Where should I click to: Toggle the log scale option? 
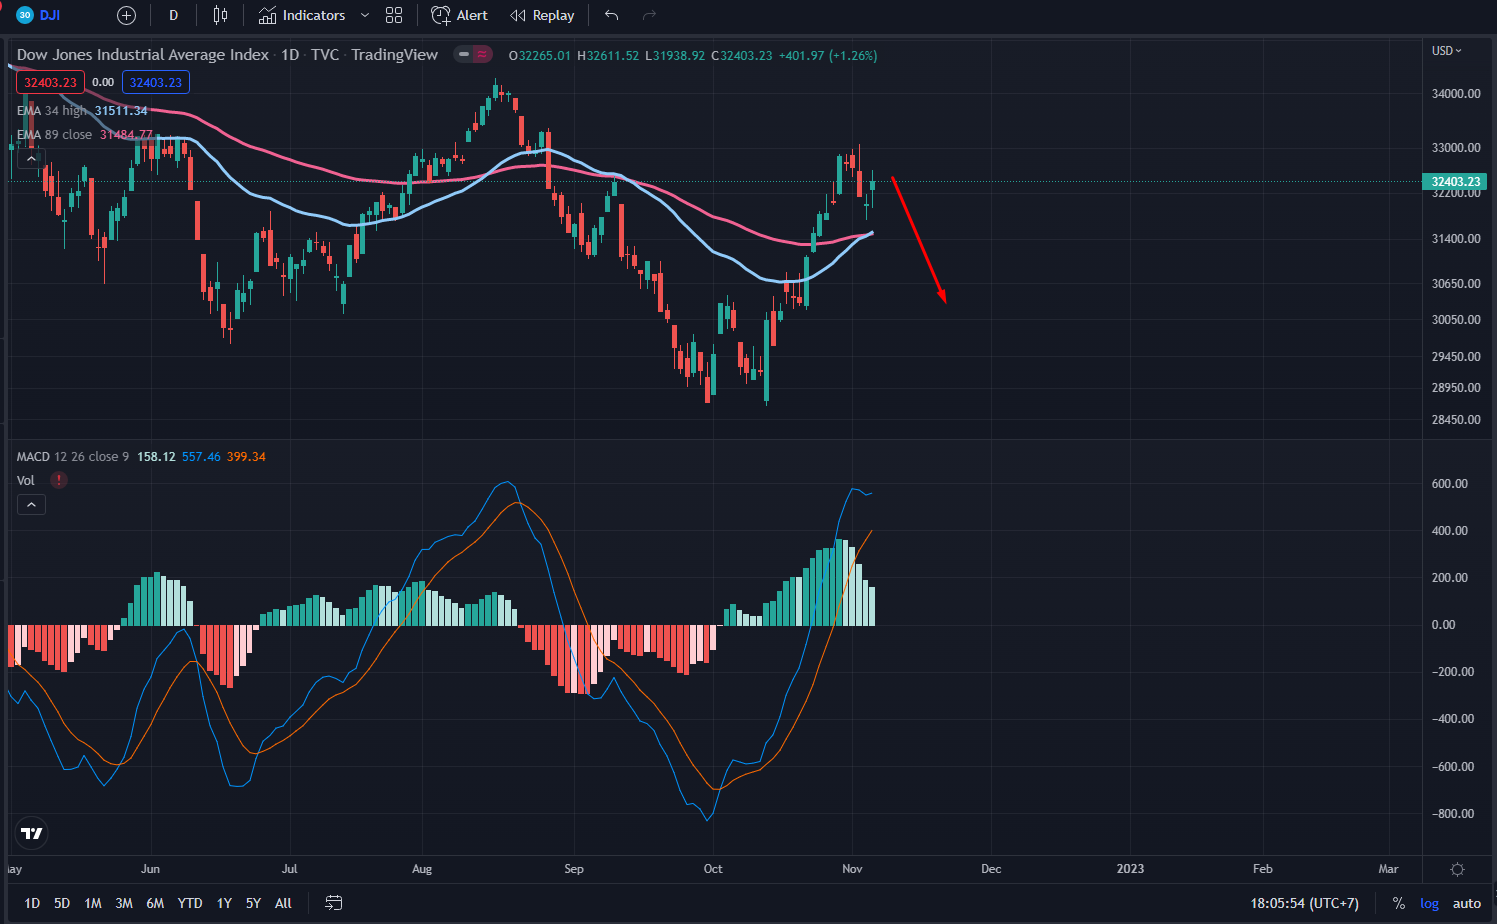tap(1429, 903)
